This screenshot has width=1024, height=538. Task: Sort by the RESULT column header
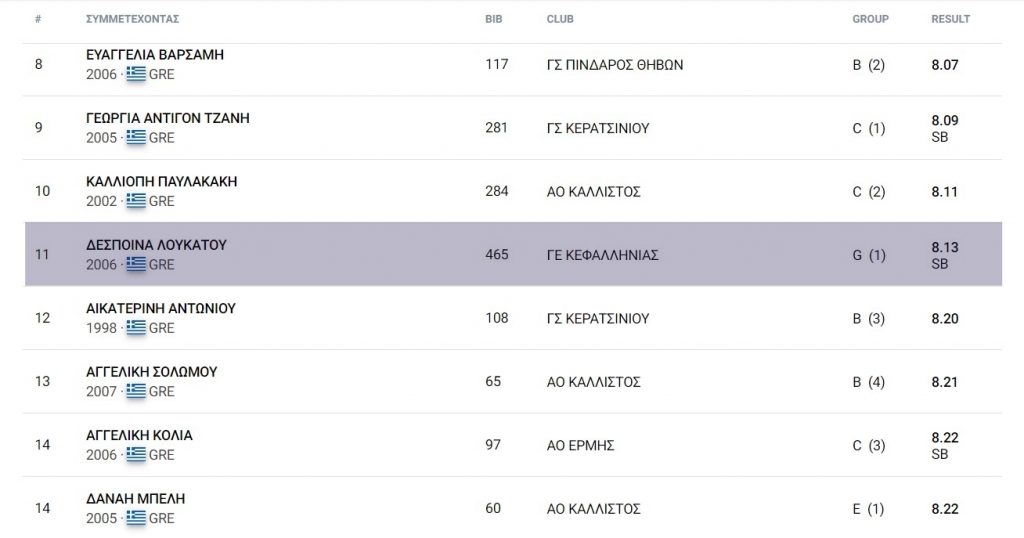pyautogui.click(x=950, y=19)
